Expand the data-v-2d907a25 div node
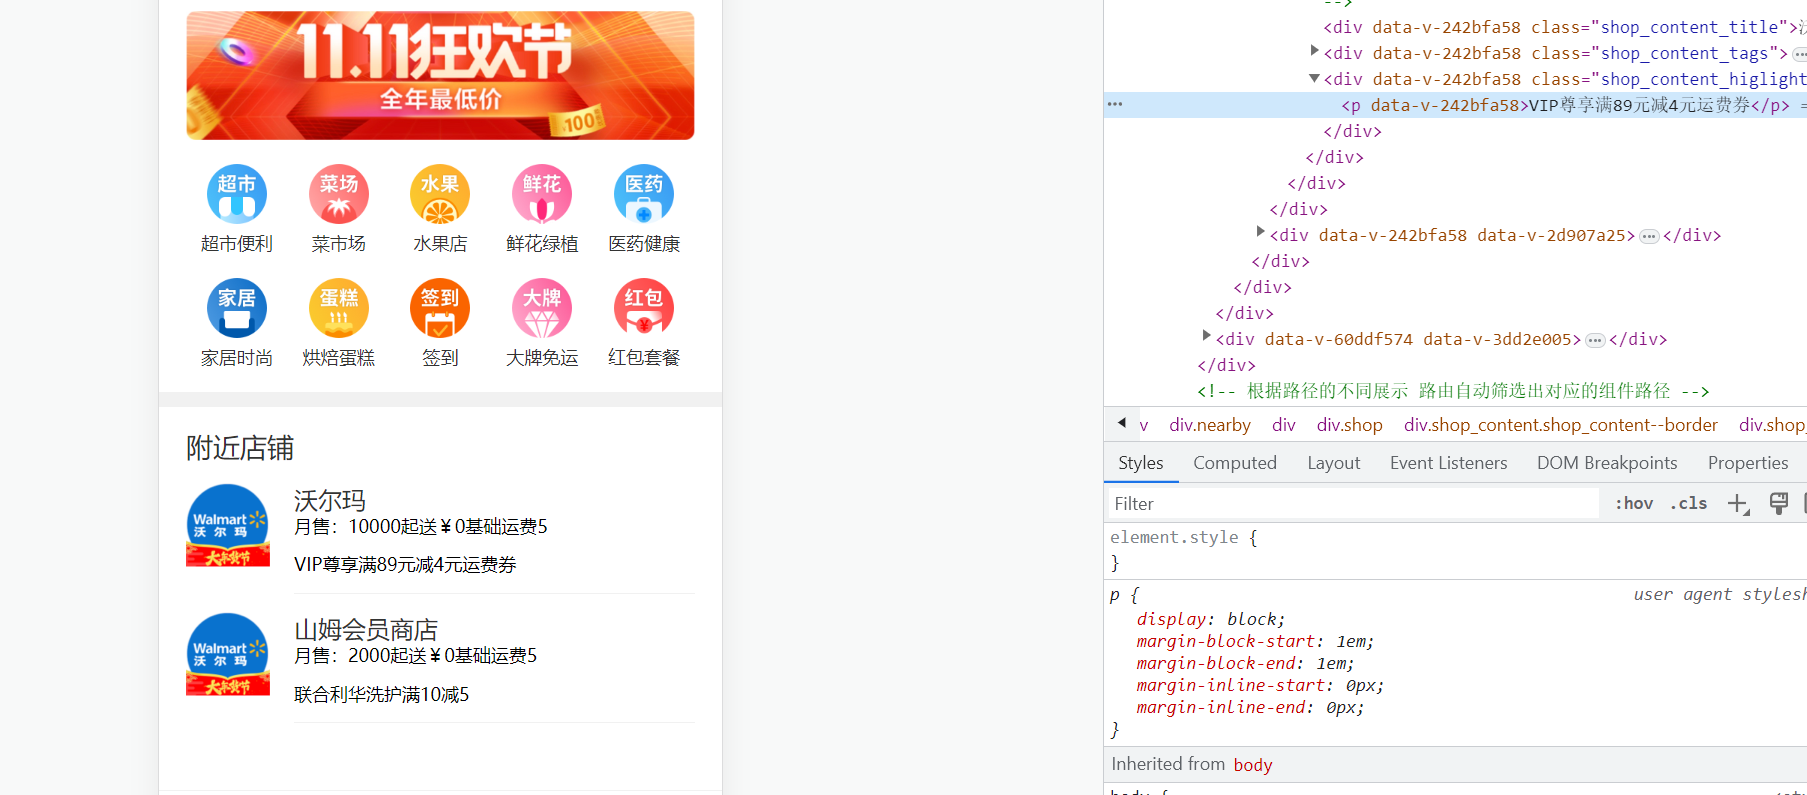Image resolution: width=1807 pixels, height=795 pixels. 1260,232
